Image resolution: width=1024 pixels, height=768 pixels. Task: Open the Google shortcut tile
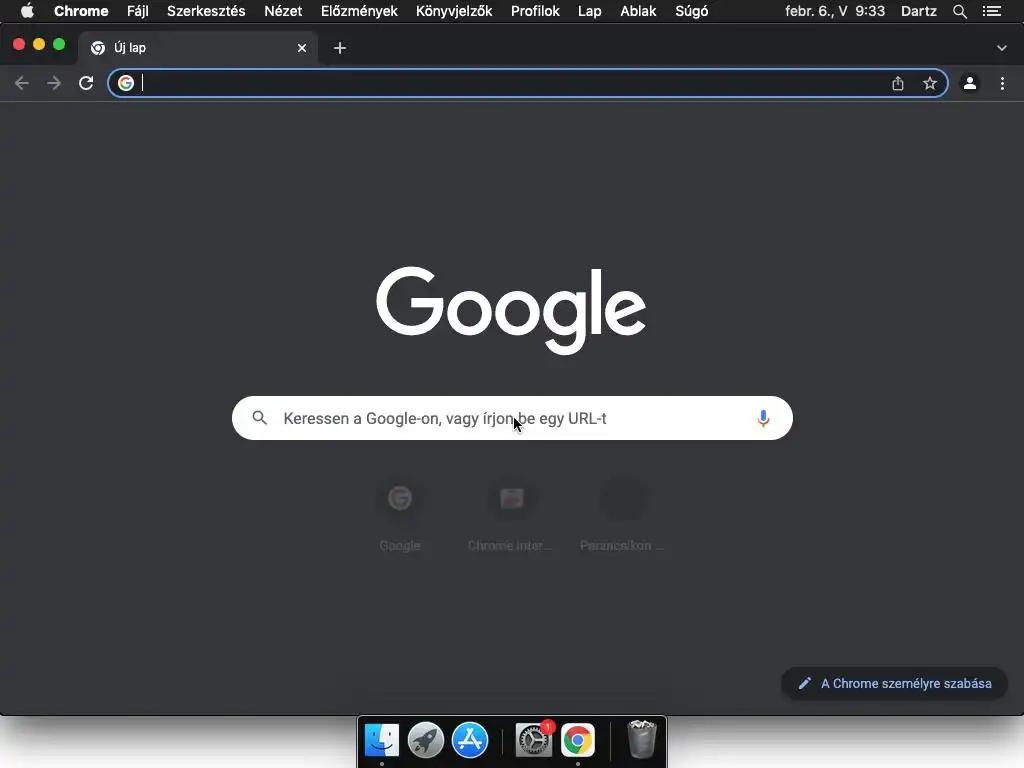tap(400, 516)
